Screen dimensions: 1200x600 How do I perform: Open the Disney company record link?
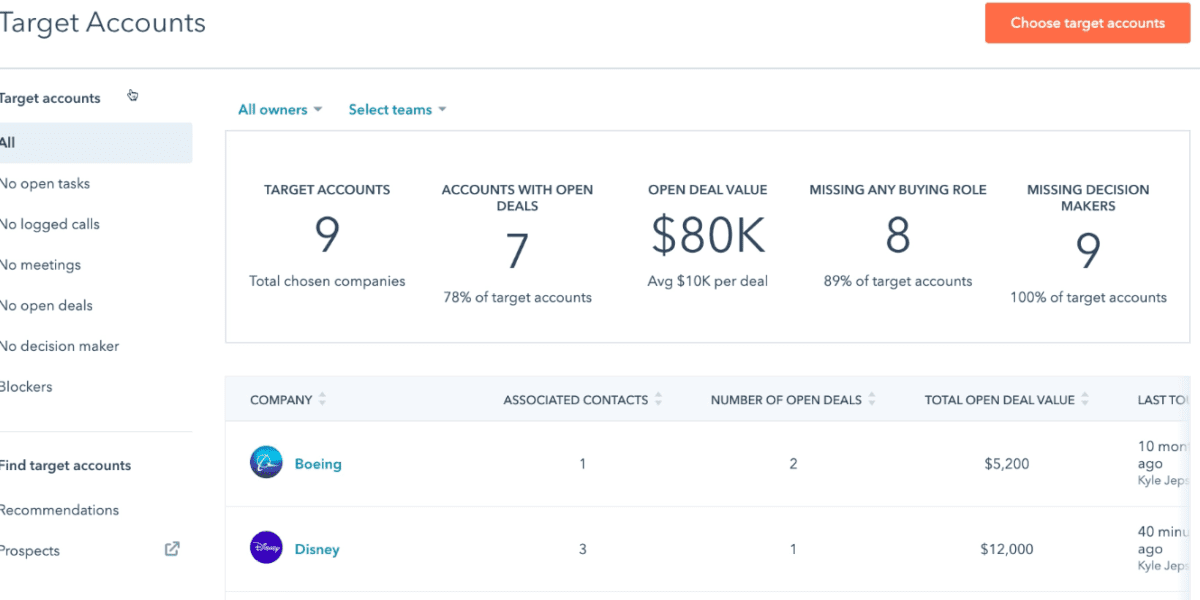[317, 549]
